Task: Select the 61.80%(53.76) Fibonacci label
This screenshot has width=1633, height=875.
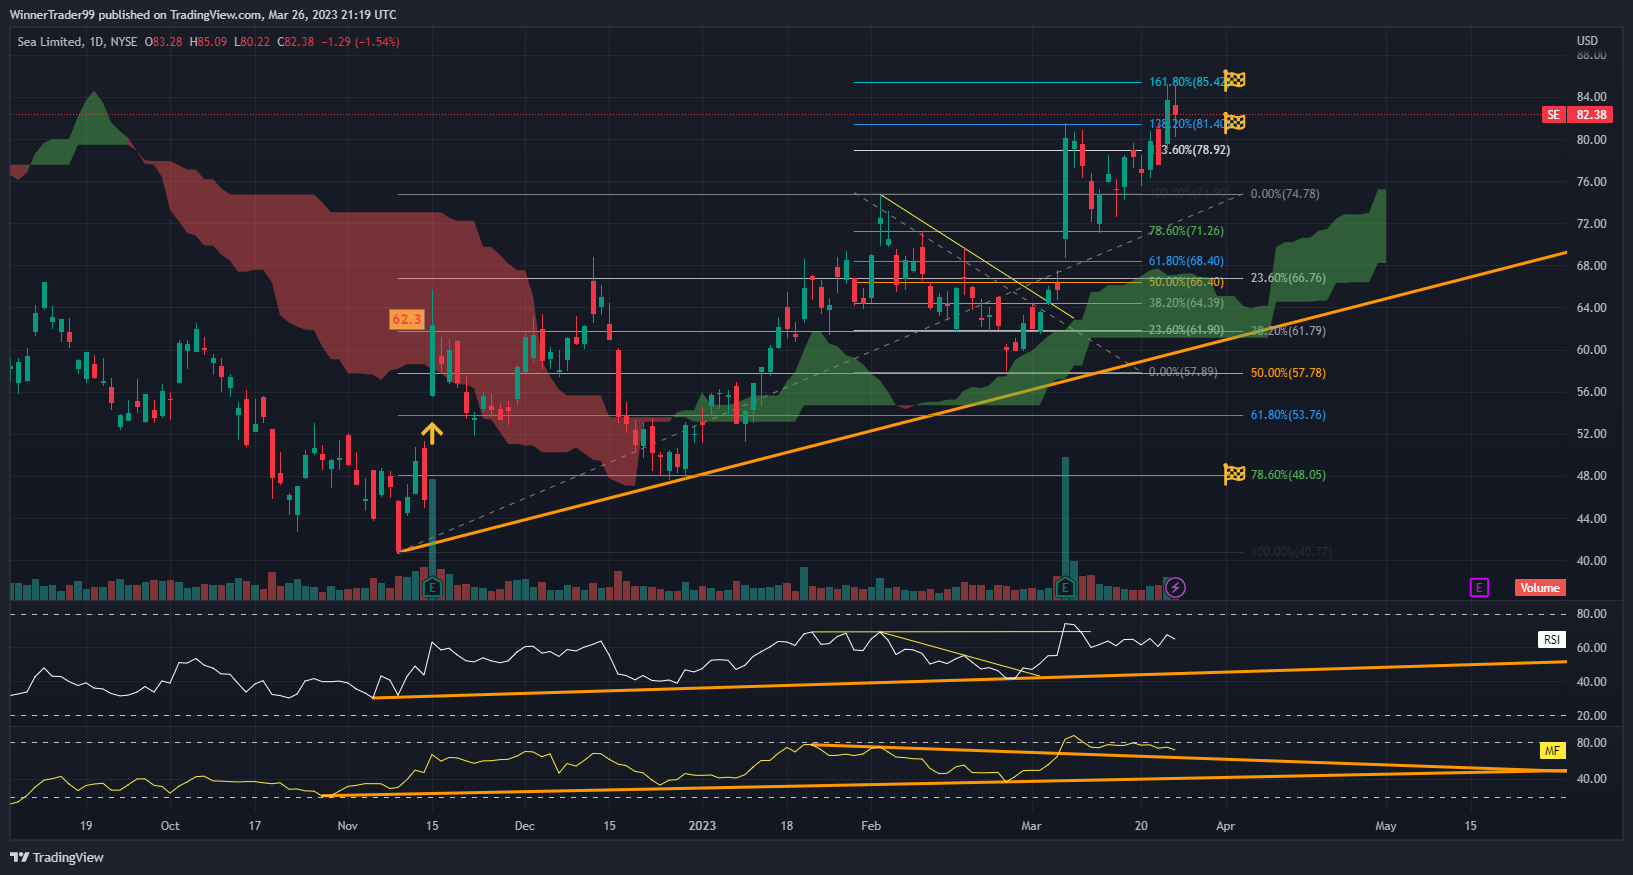Action: pos(1288,415)
